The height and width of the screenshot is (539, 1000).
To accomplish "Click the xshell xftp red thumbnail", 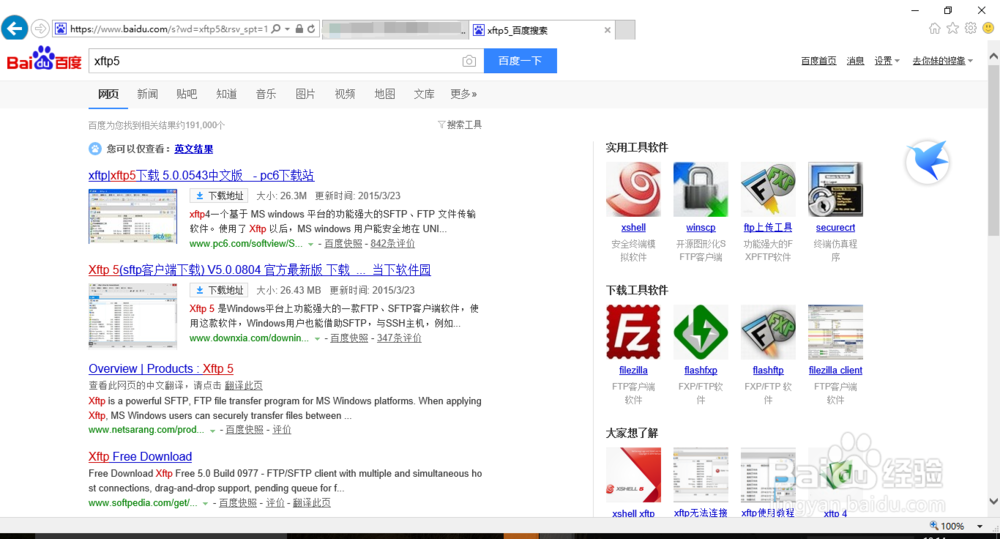I will pos(633,475).
